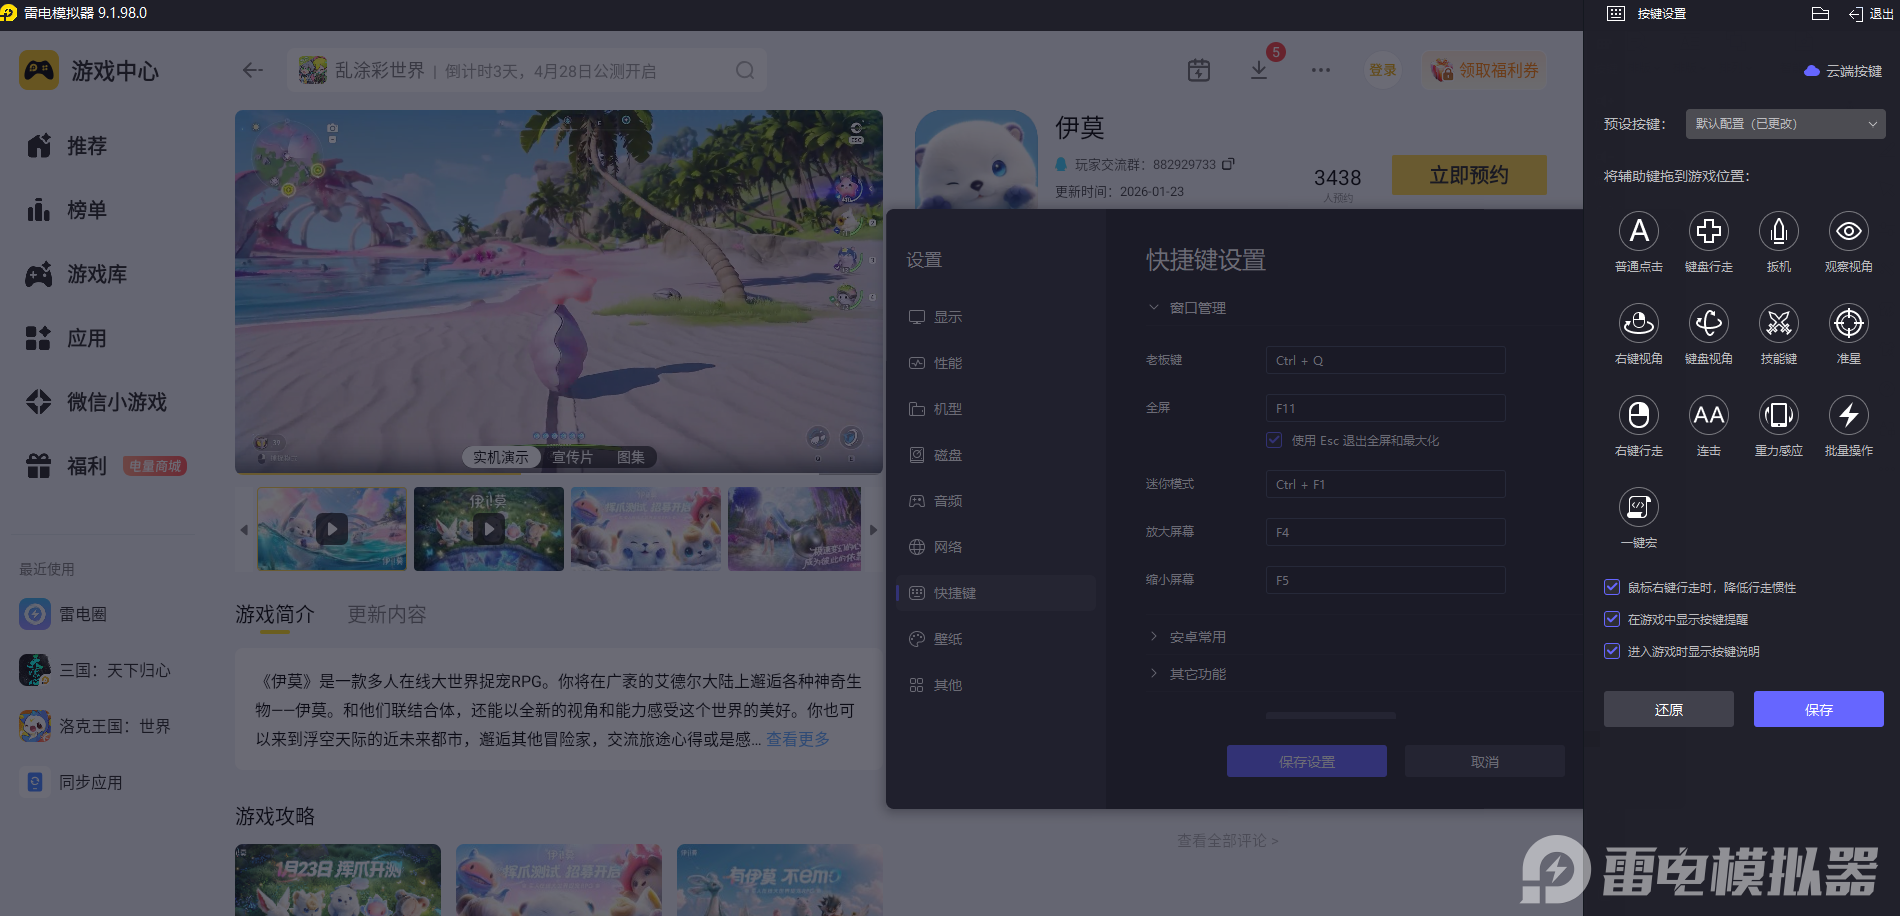The height and width of the screenshot is (916, 1900).
Task: Select the 键盘行走 keyboard walk icon
Action: [x=1709, y=231]
